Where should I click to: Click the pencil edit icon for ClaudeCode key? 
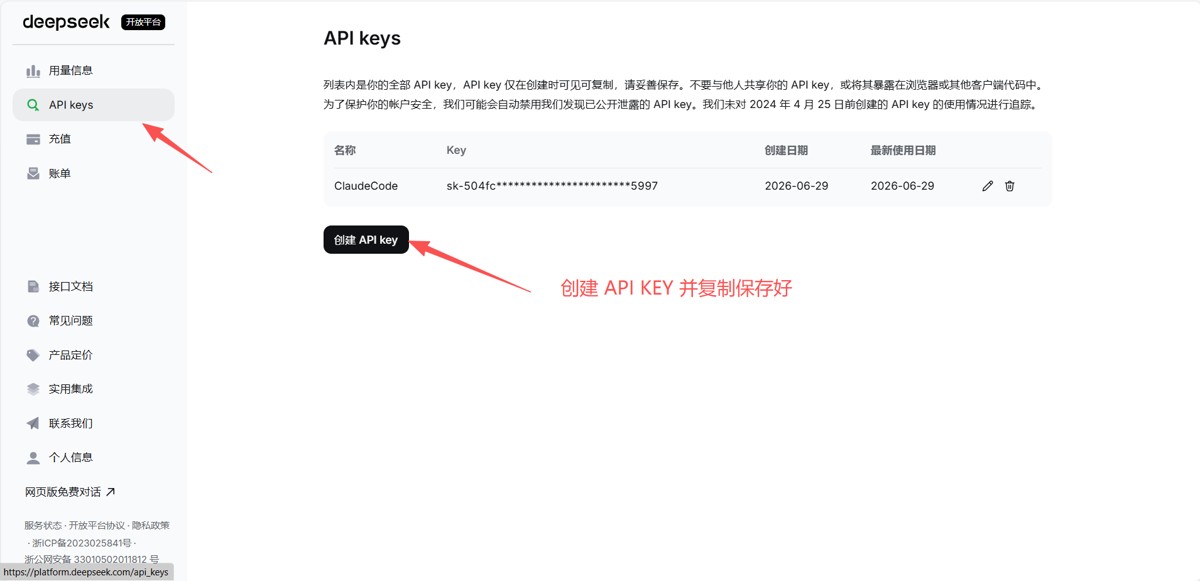pyautogui.click(x=988, y=186)
